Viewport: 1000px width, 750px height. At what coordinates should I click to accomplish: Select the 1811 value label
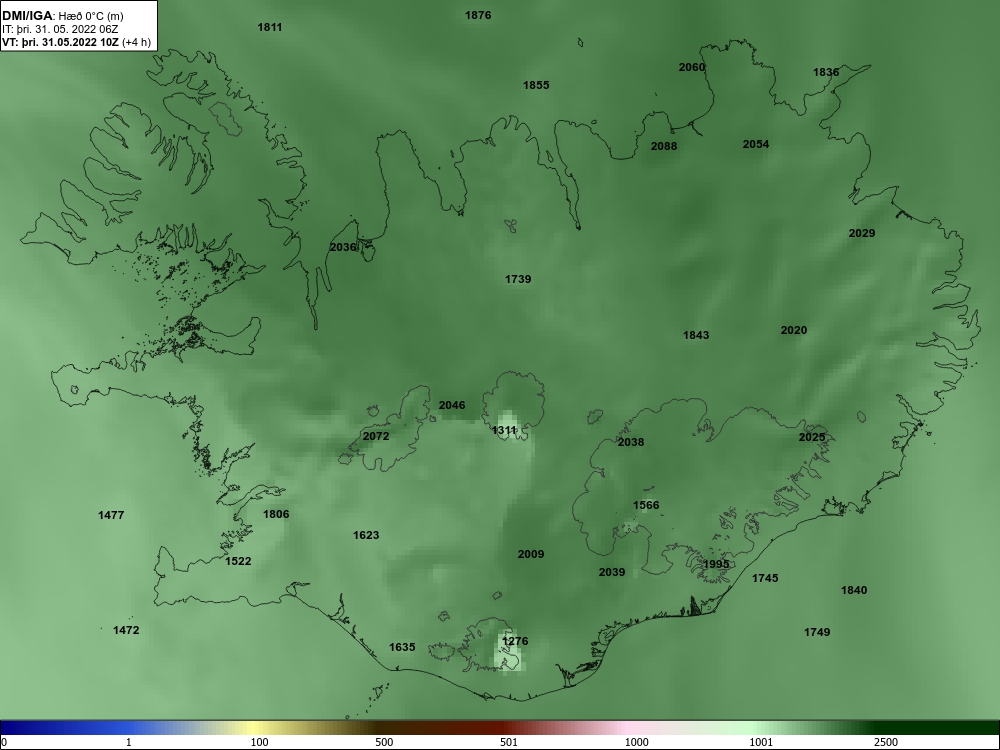270,27
